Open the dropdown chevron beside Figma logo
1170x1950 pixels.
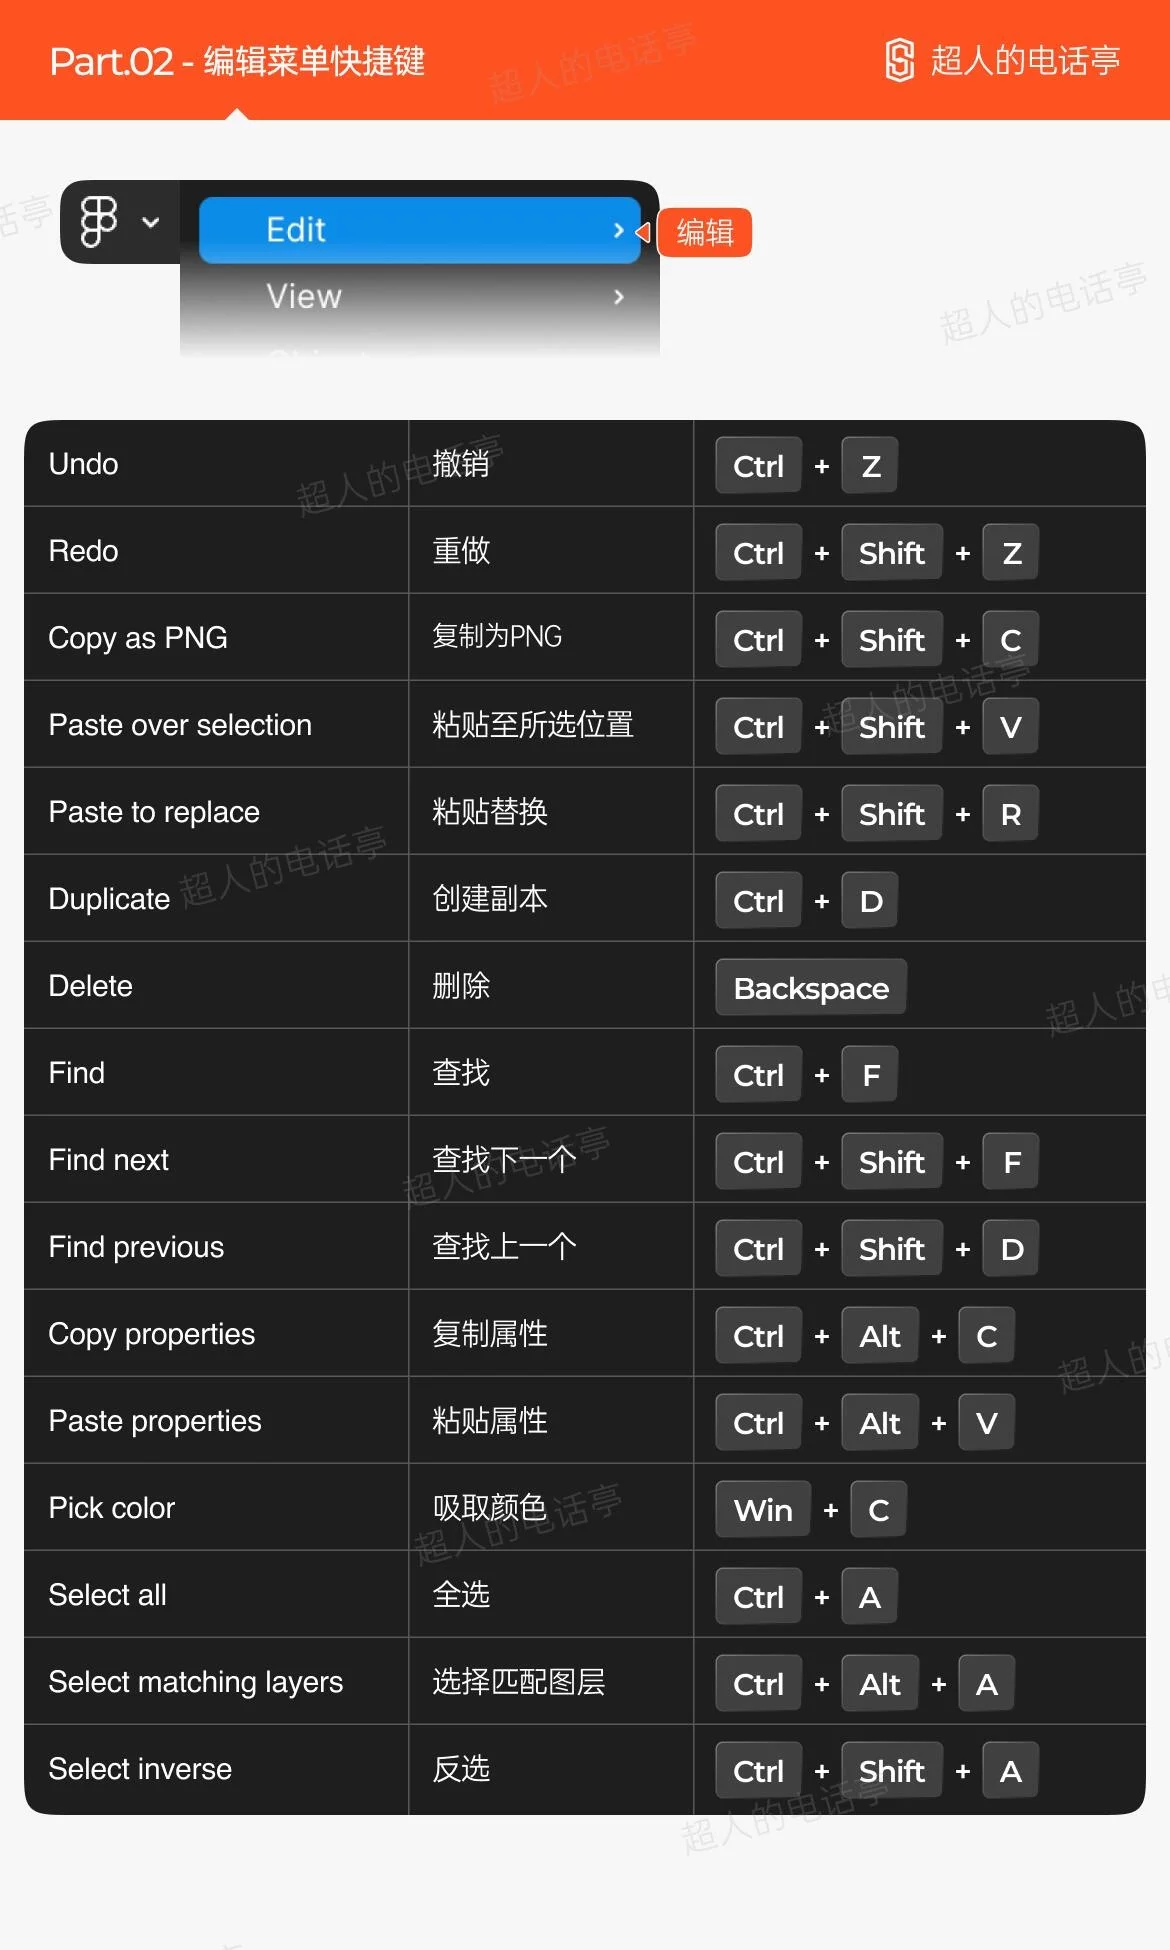[x=151, y=222]
